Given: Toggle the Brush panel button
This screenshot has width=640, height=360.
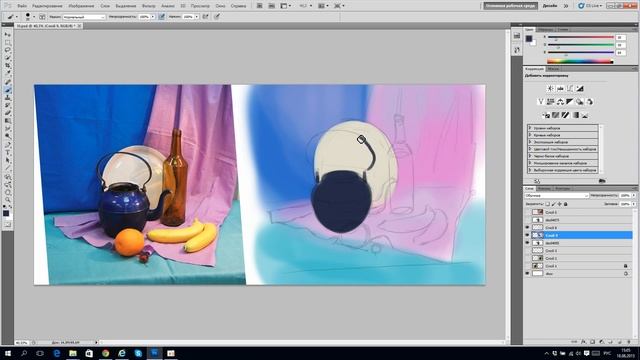Looking at the screenshot, I should click(42, 17).
